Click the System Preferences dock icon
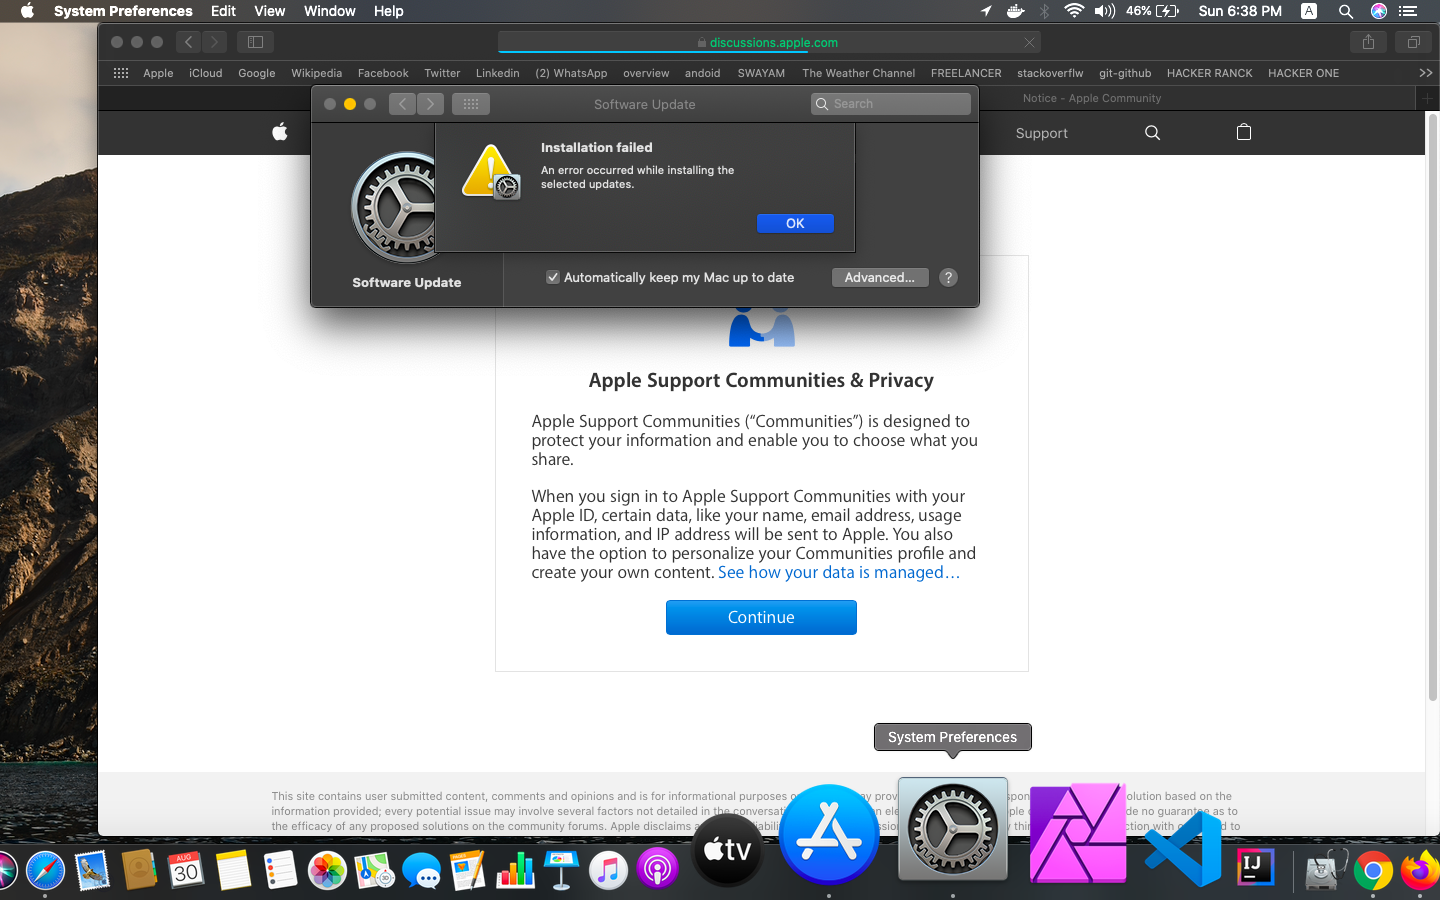This screenshot has height=900, width=1440. point(953,829)
